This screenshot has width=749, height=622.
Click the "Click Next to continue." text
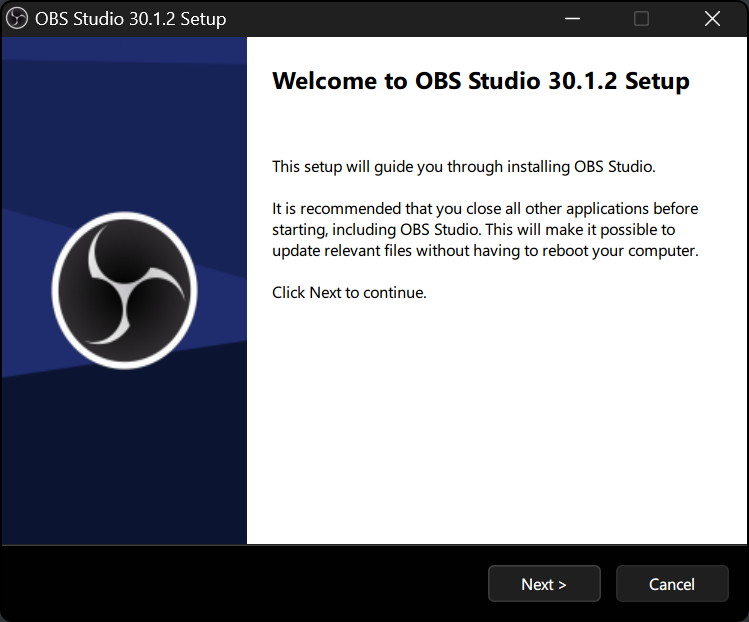tap(349, 293)
